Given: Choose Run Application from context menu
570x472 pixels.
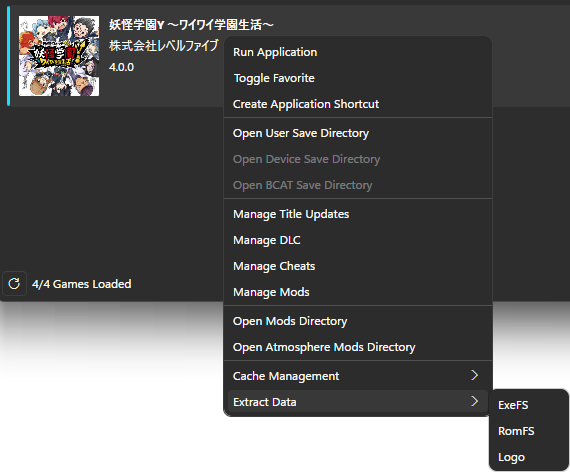Looking at the screenshot, I should [358, 52].
